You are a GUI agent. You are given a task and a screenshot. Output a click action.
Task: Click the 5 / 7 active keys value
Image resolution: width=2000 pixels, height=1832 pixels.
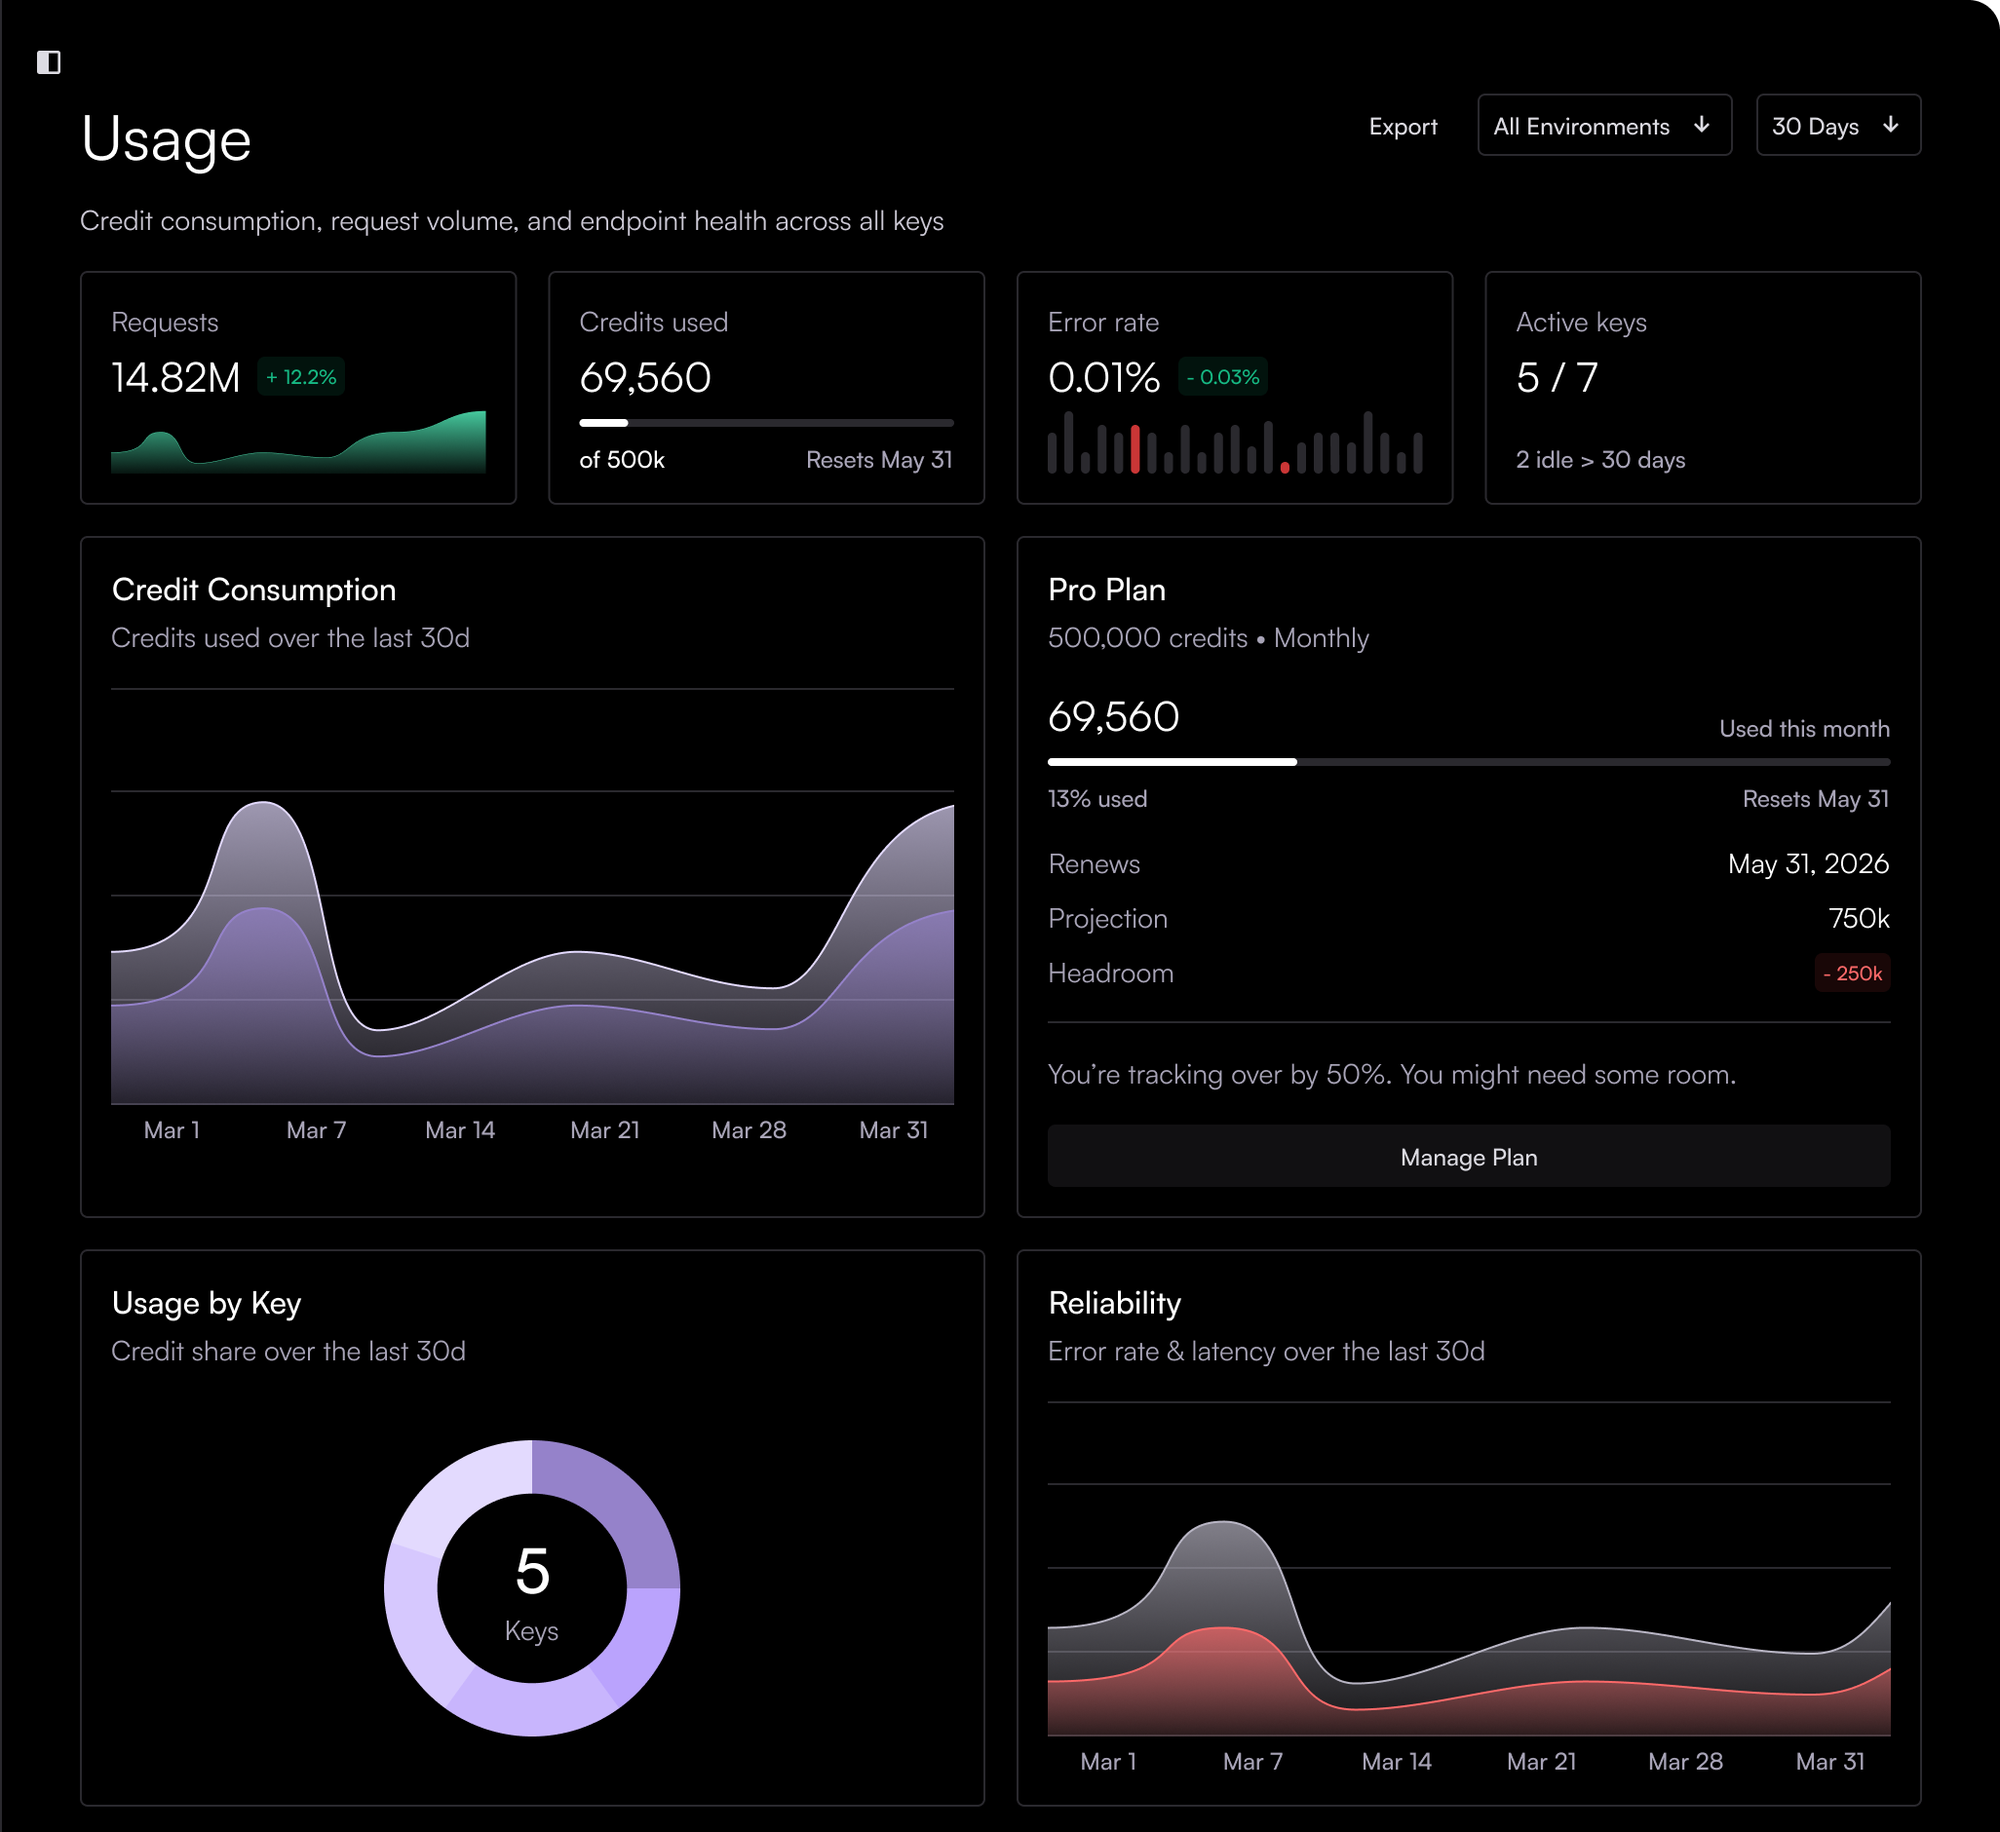(1557, 377)
